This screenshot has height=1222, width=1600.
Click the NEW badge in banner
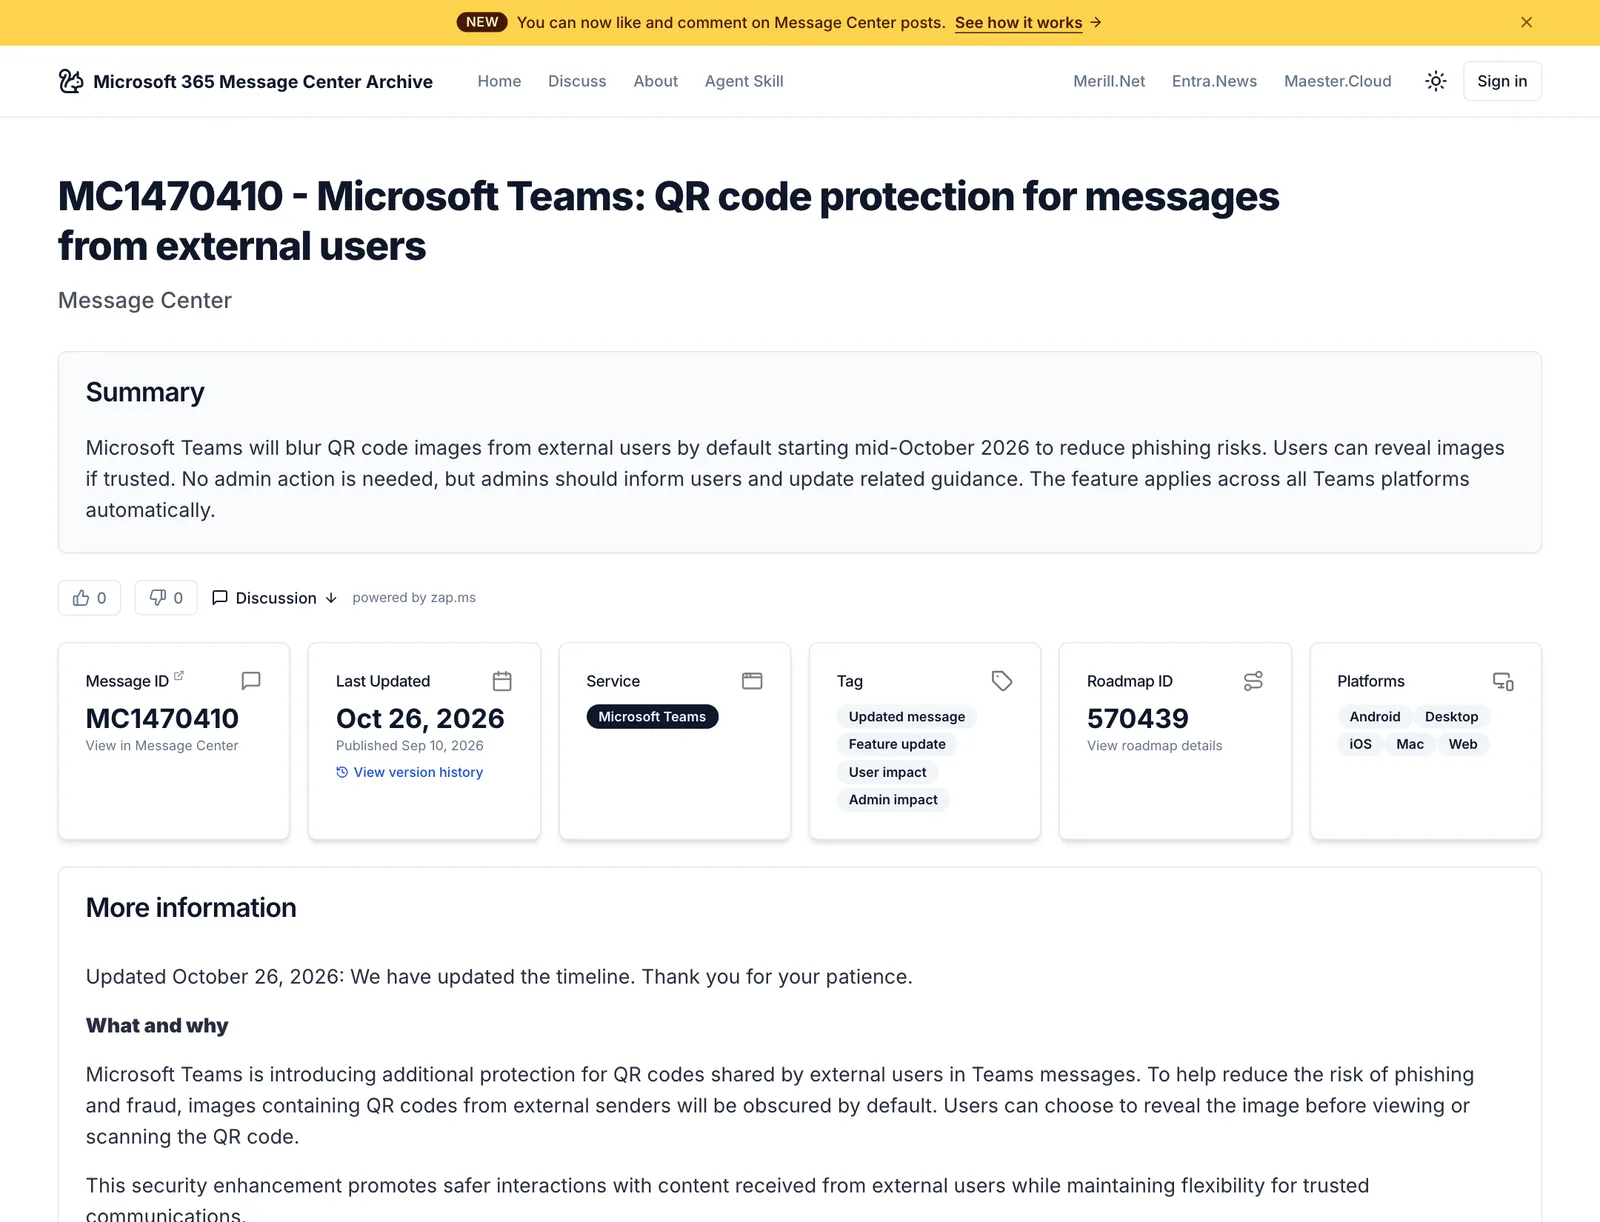482,22
